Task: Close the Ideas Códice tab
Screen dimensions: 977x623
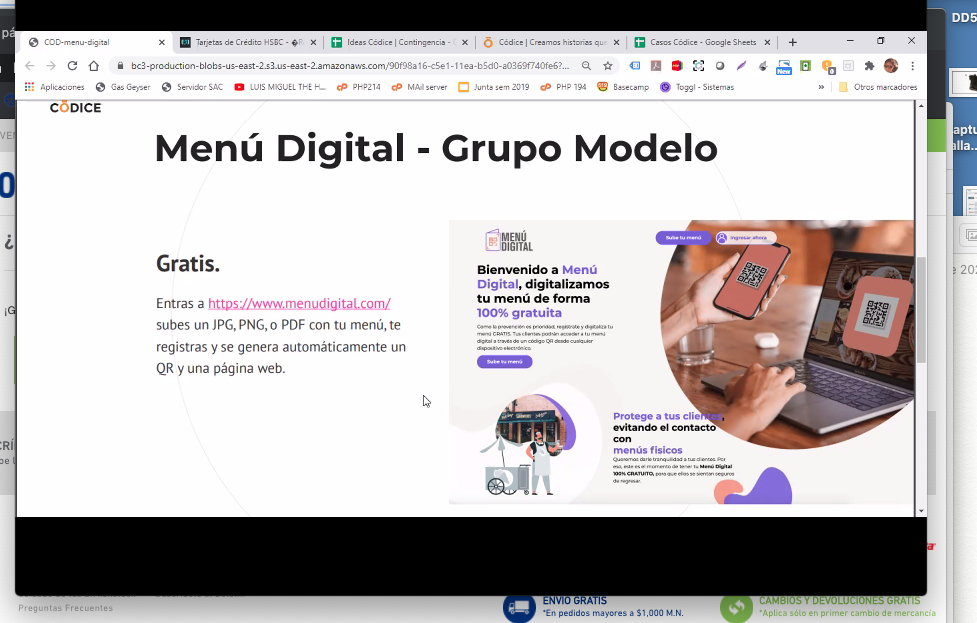Action: (465, 42)
